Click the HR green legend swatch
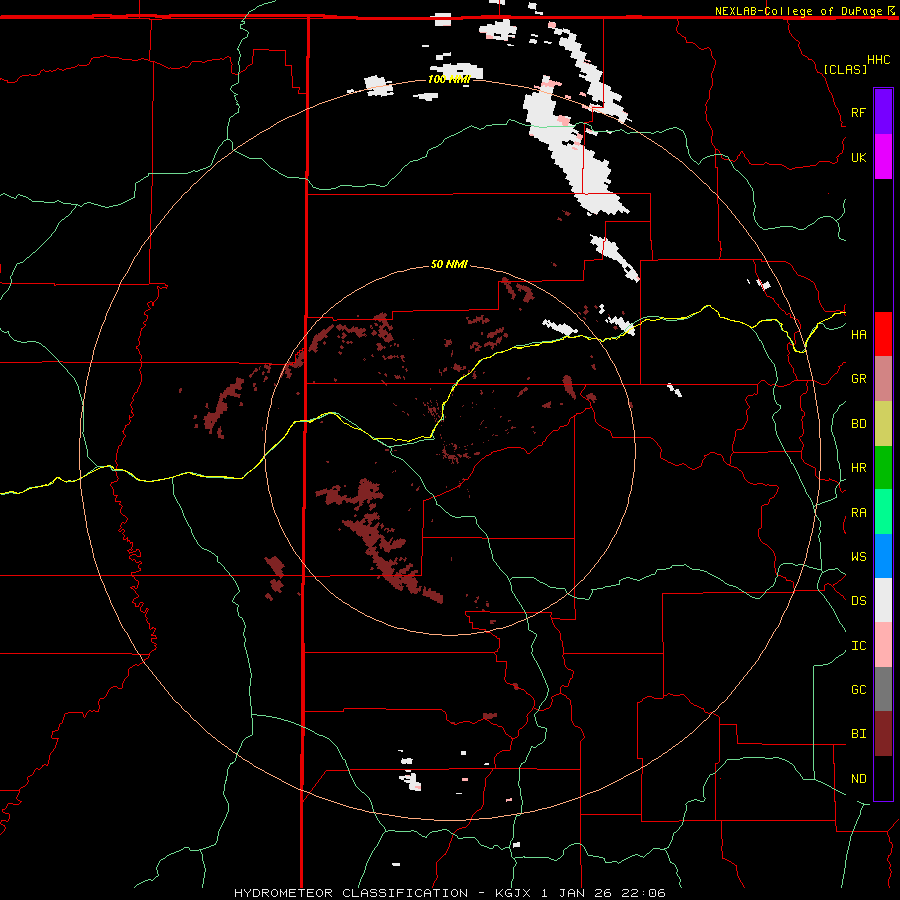The image size is (900, 900). (x=883, y=467)
